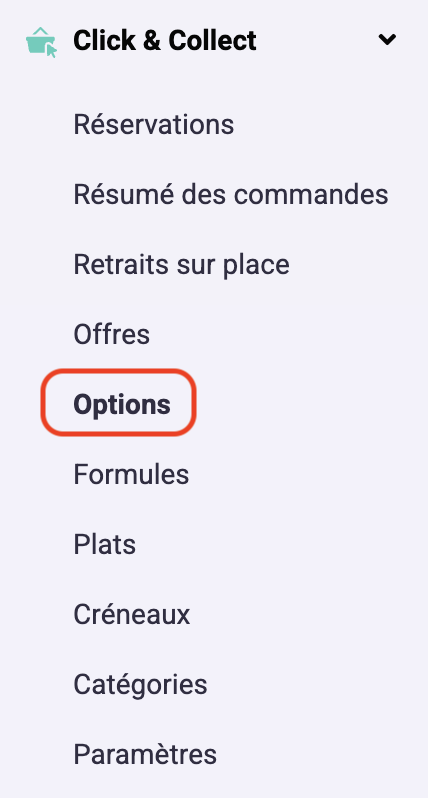Open the highlighted Options item

(x=122, y=405)
